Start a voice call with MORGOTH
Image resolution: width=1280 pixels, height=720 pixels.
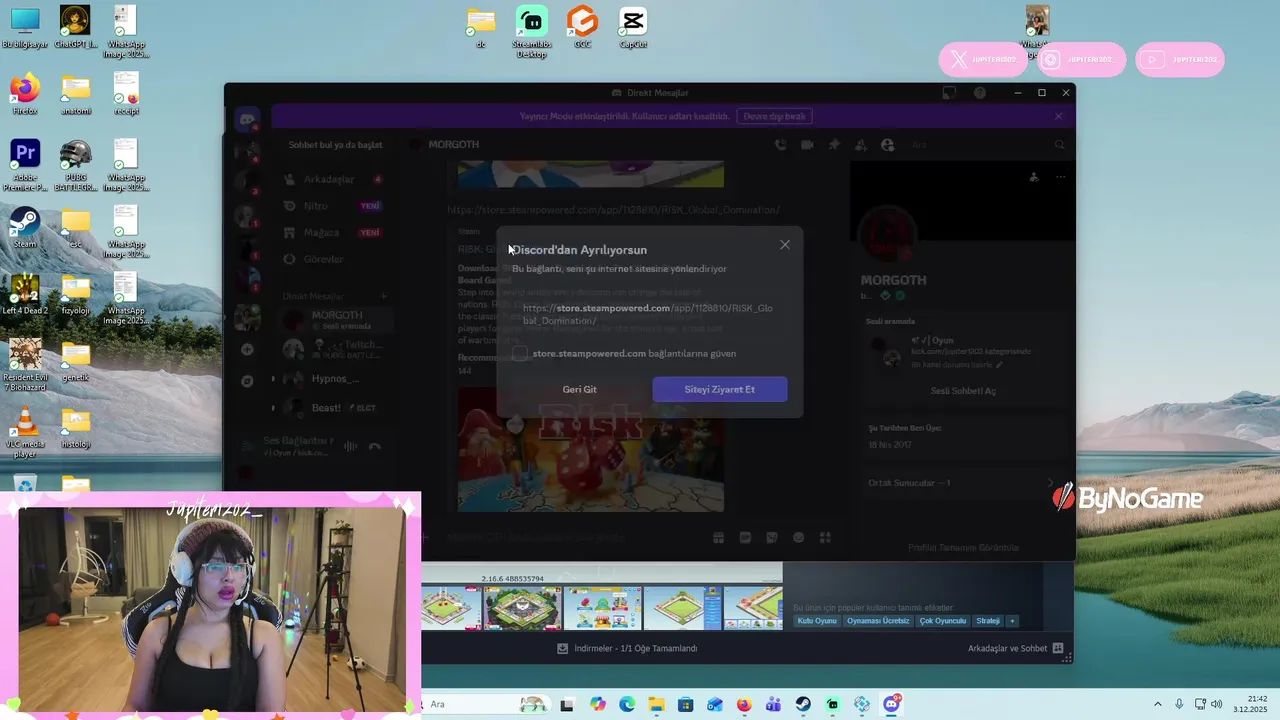click(x=780, y=145)
